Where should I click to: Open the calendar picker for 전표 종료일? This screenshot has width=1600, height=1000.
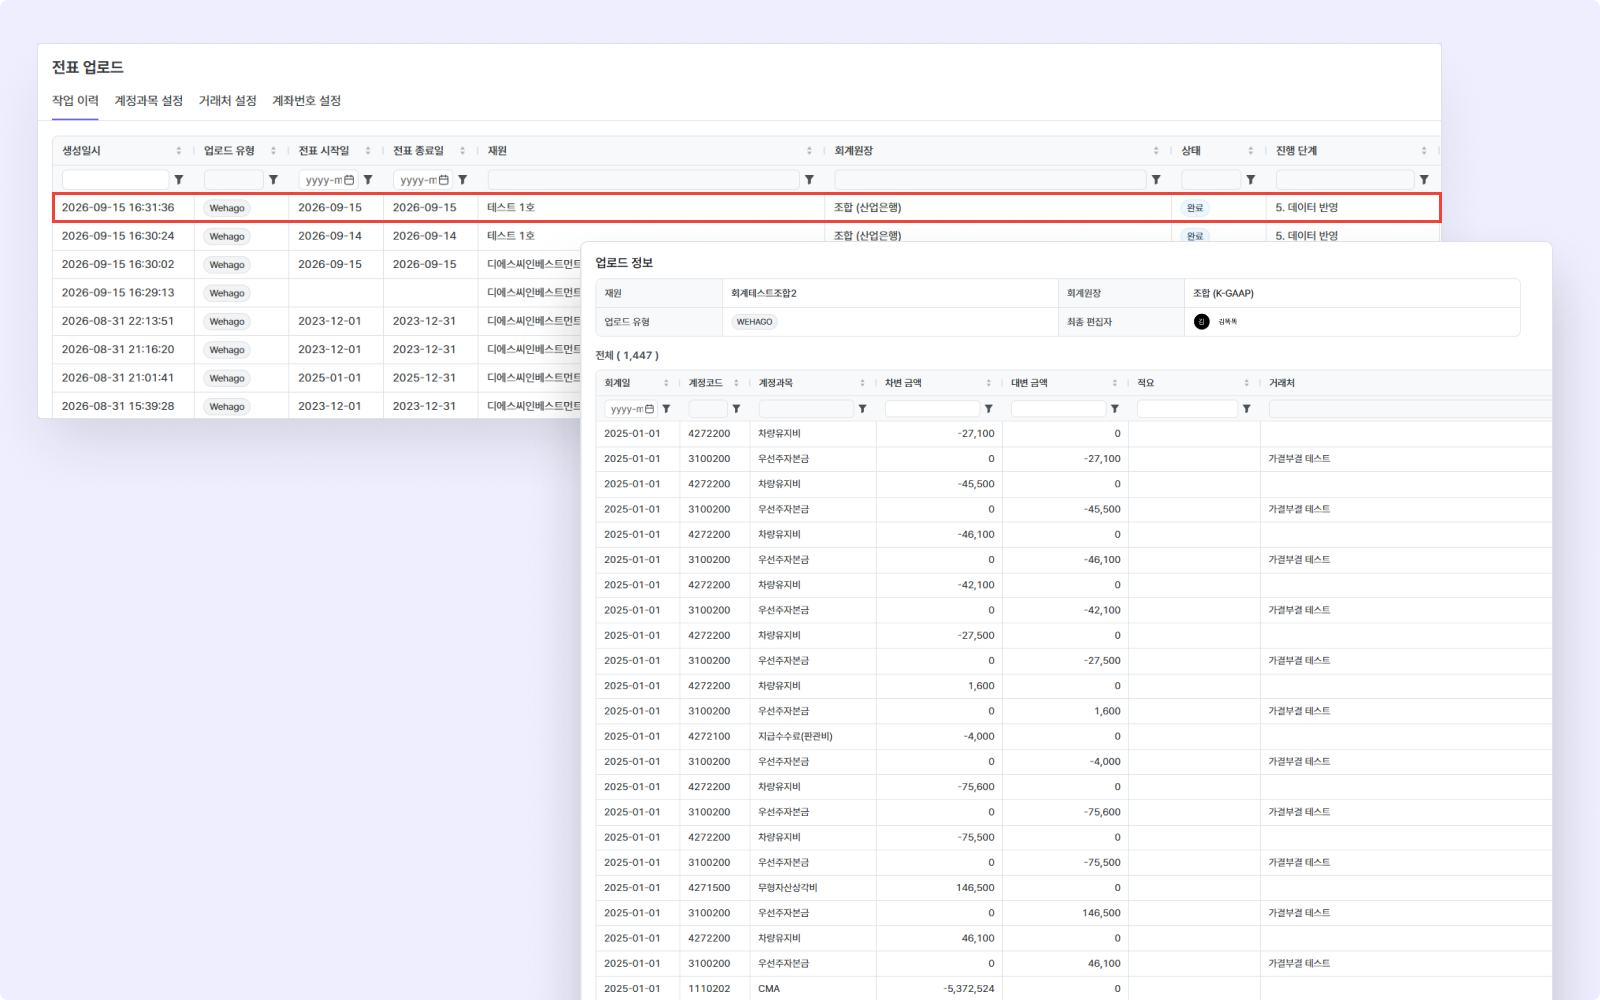[444, 180]
